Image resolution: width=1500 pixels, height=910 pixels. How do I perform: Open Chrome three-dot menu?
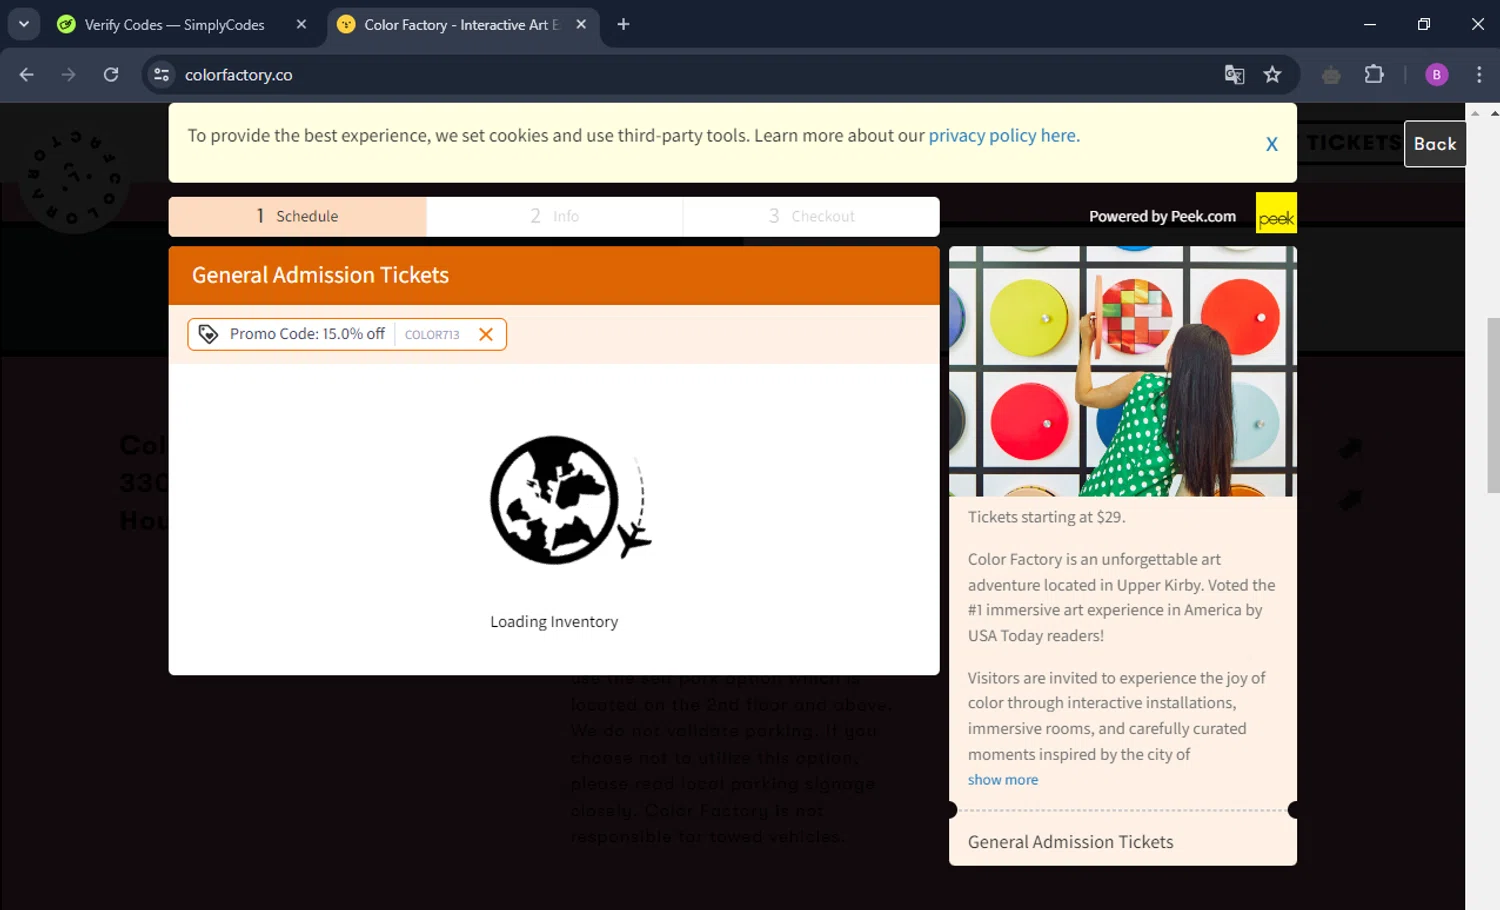pos(1479,75)
